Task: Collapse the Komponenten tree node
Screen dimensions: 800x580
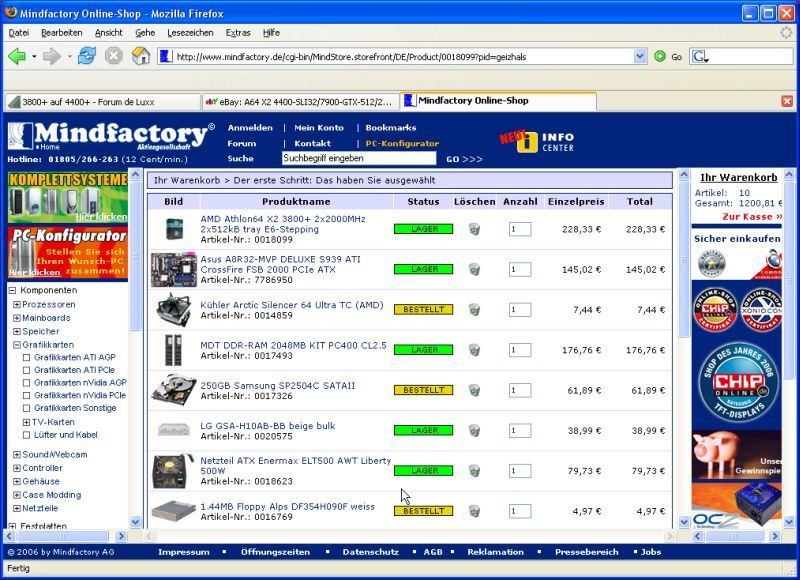Action: (x=12, y=290)
